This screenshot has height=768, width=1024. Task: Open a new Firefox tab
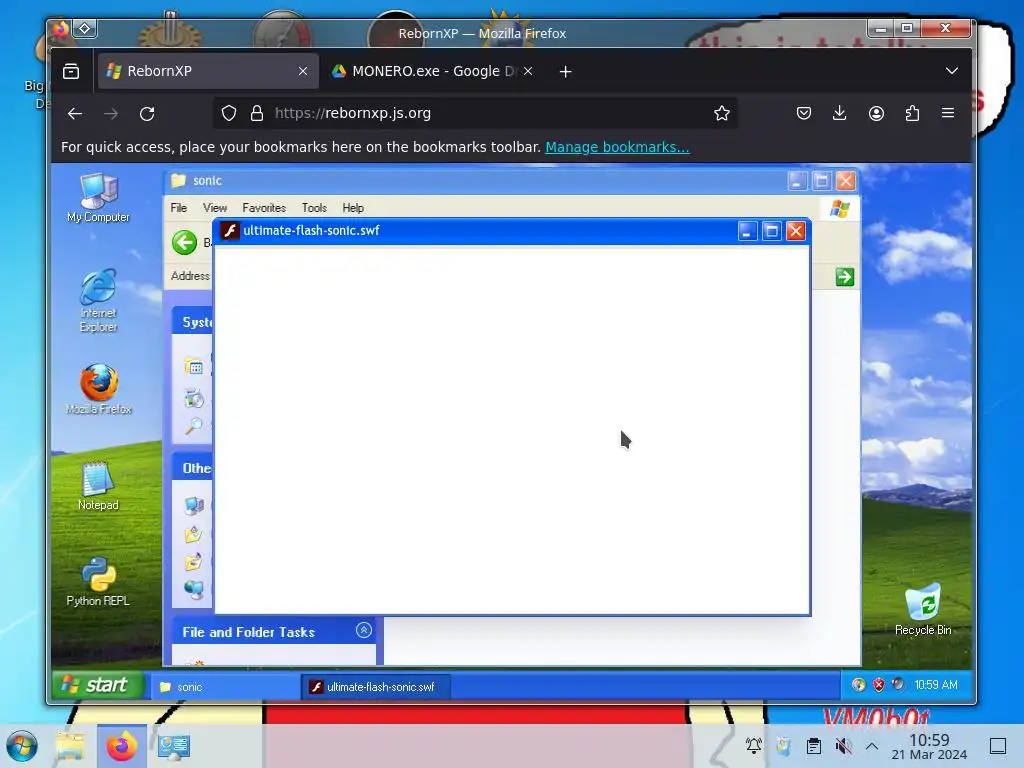(566, 71)
